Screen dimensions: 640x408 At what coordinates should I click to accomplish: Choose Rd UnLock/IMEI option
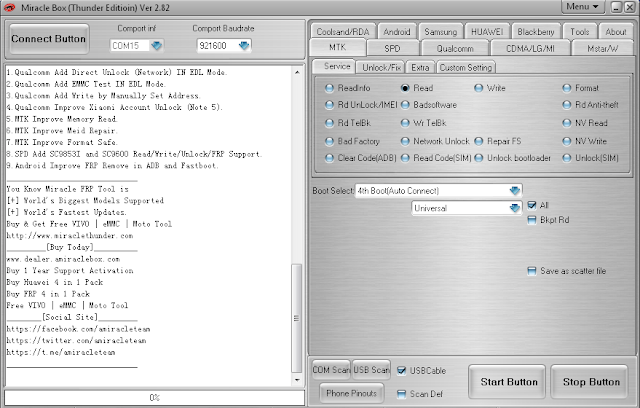pyautogui.click(x=361, y=104)
